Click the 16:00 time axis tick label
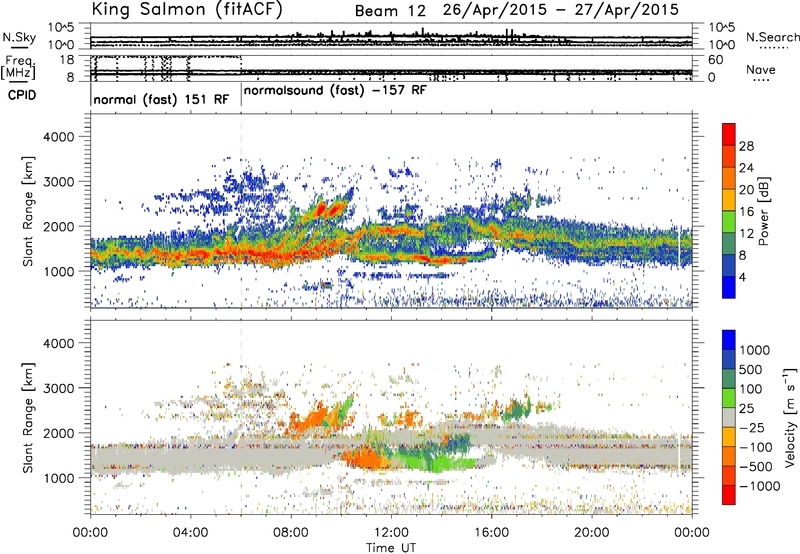 tap(491, 533)
